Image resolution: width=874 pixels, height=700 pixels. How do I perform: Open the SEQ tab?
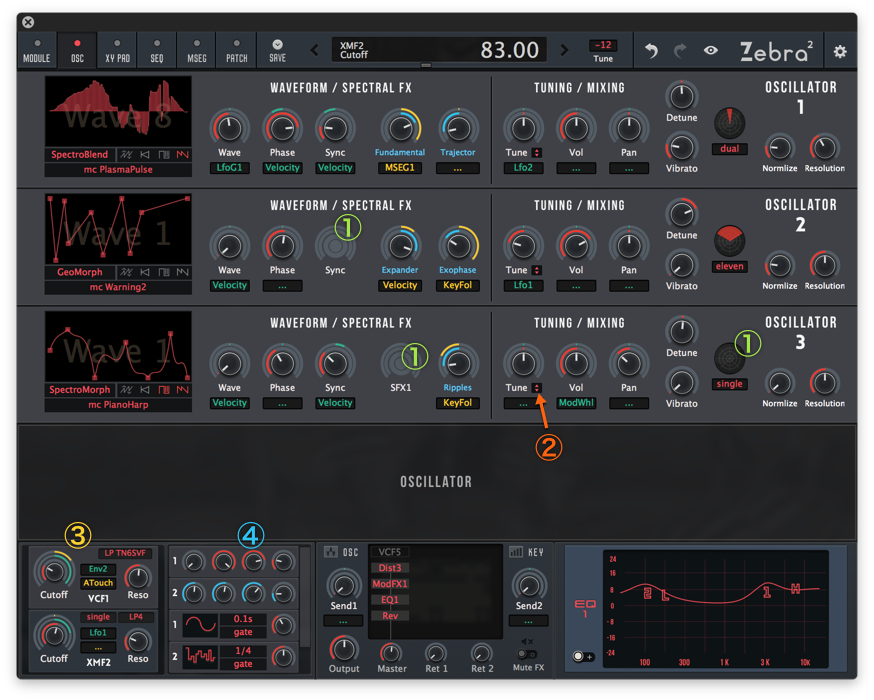[157, 51]
